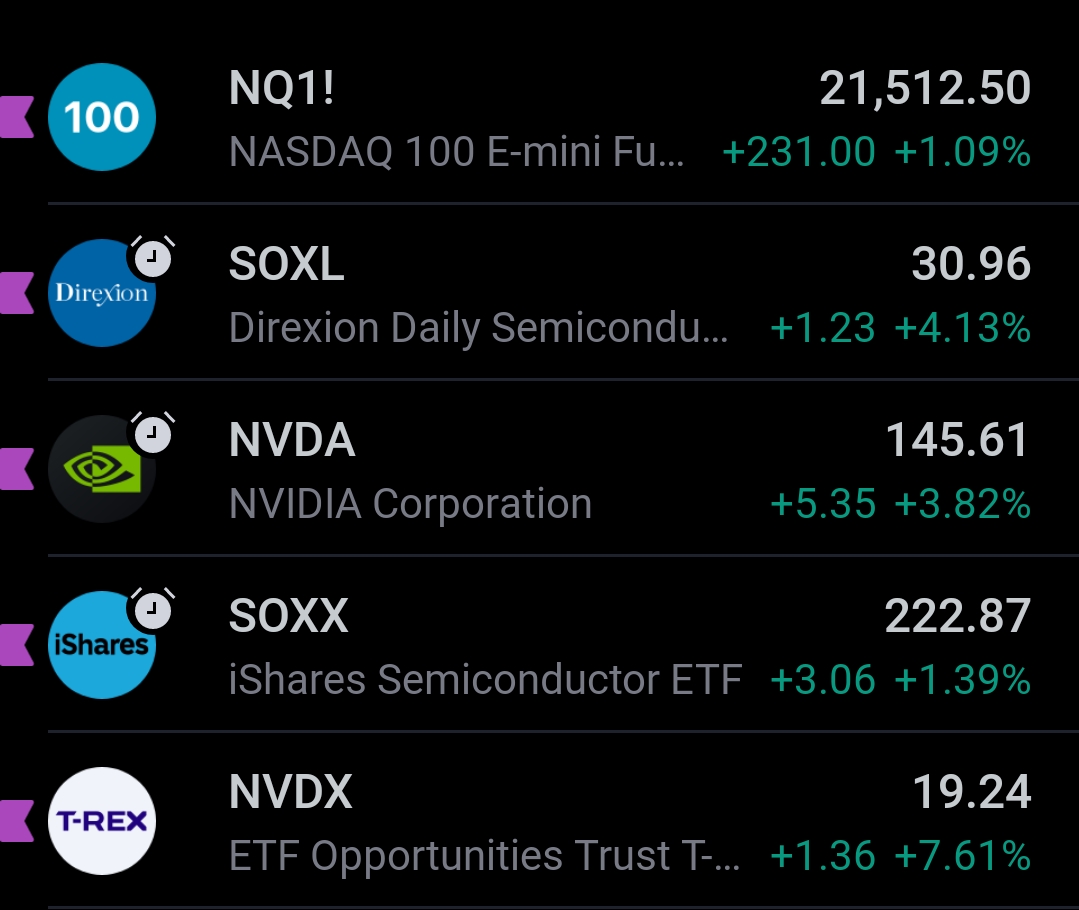Tap the NASDAQ 100 round logo icon
The width and height of the screenshot is (1079, 910).
102,117
